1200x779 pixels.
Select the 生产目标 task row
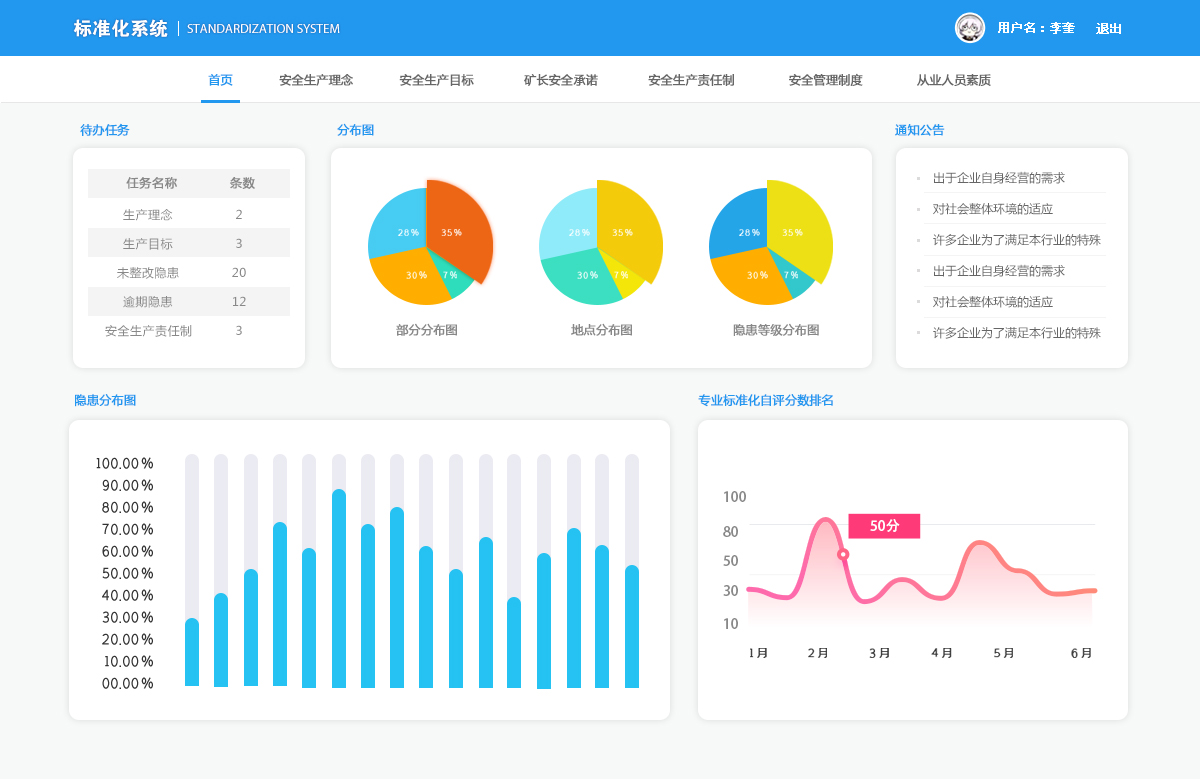click(x=189, y=243)
